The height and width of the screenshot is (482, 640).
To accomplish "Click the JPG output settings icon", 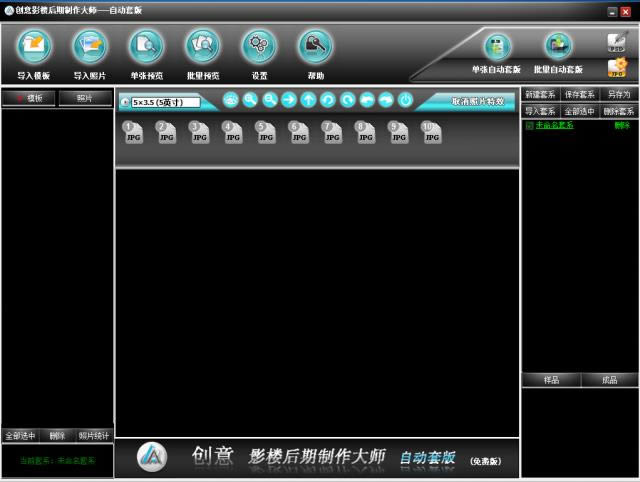I will tap(617, 68).
